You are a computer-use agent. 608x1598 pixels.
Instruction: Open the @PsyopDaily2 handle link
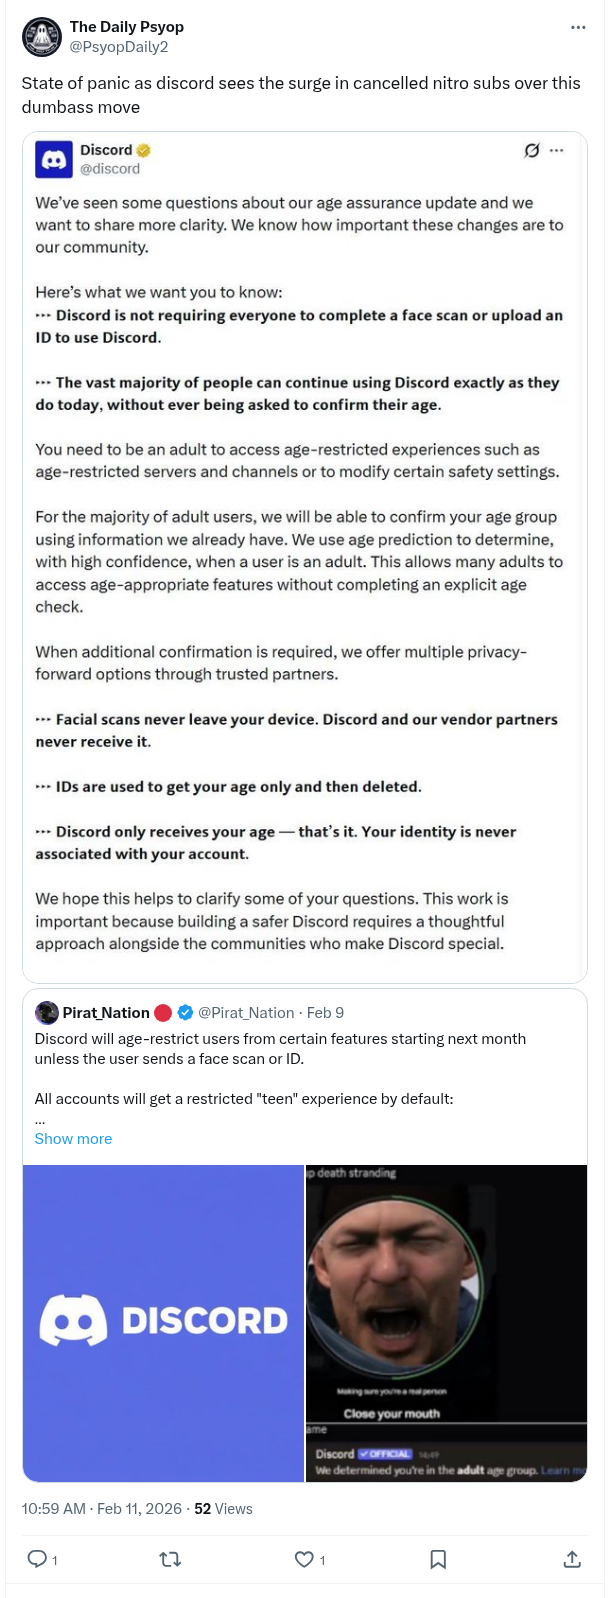tap(118, 46)
